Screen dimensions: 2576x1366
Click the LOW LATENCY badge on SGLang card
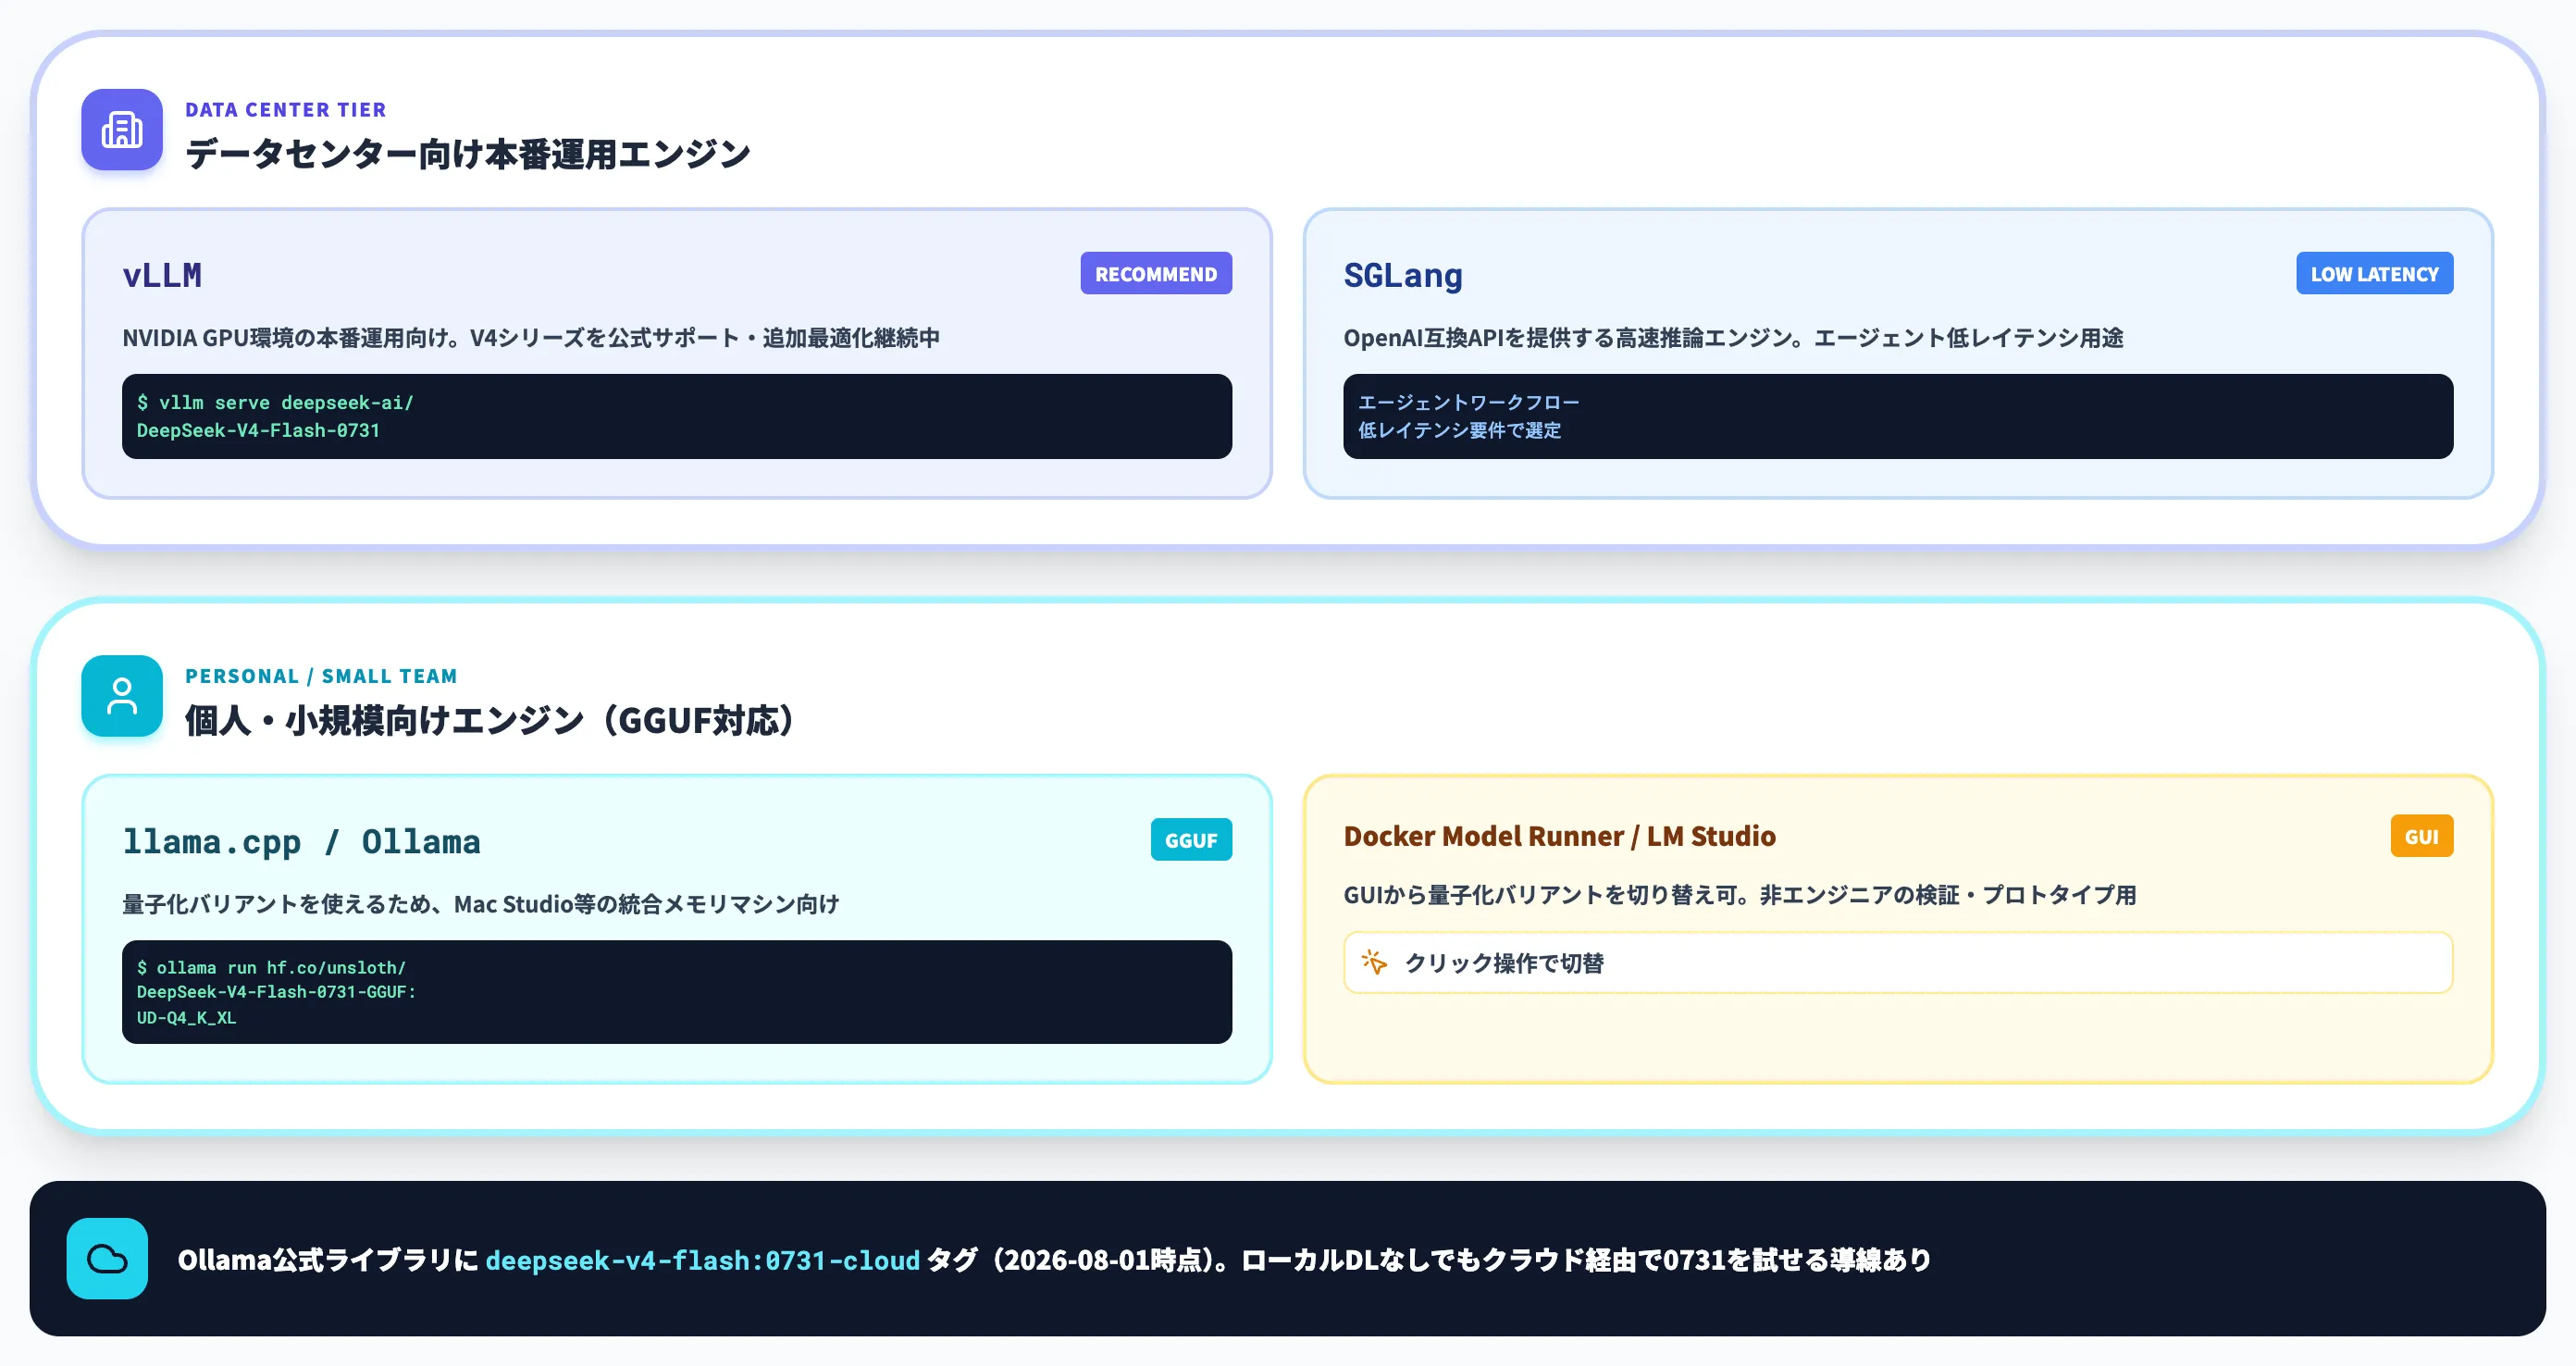coord(2374,273)
